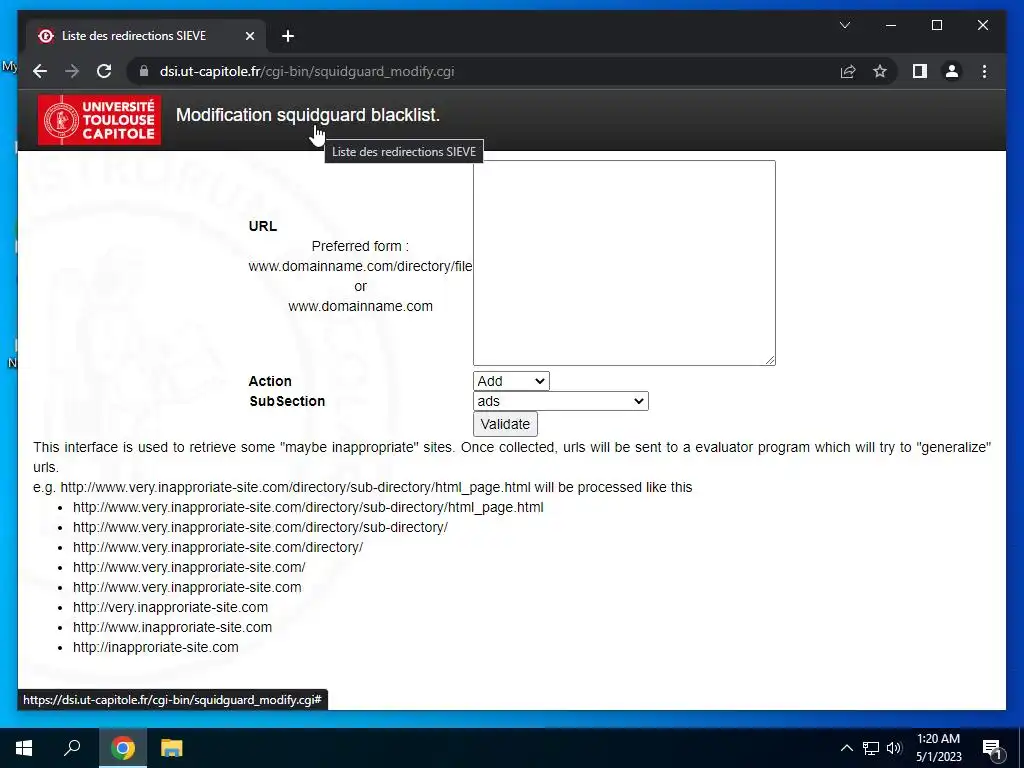The width and height of the screenshot is (1024, 768).
Task: Open the Action dropdown set to Add
Action: [x=511, y=381]
